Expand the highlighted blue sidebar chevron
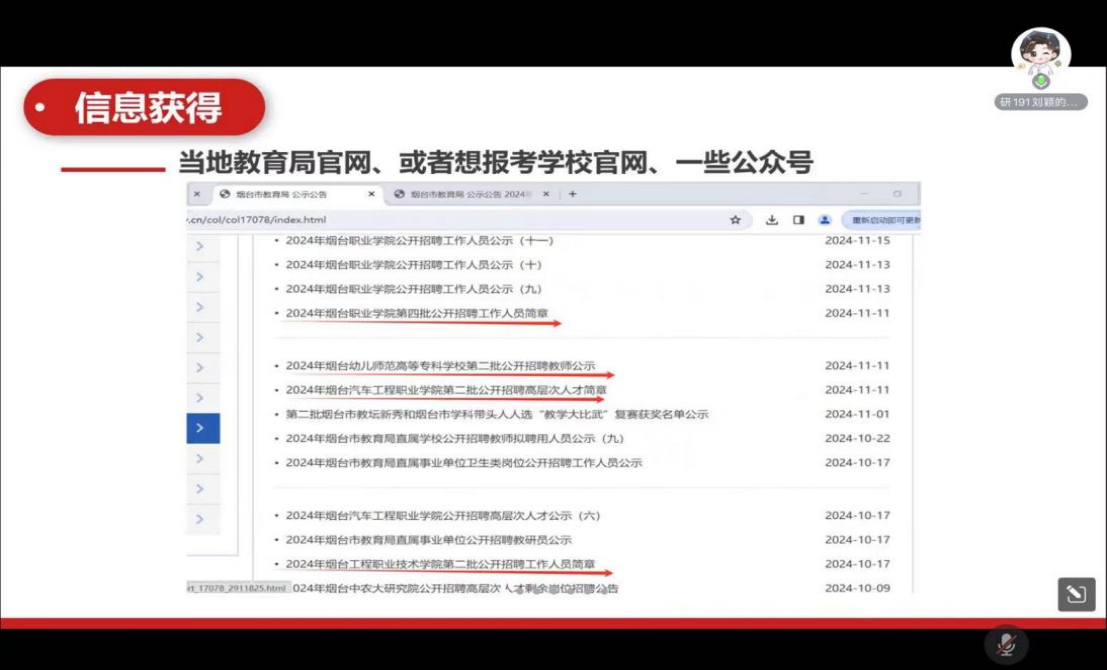 201,428
